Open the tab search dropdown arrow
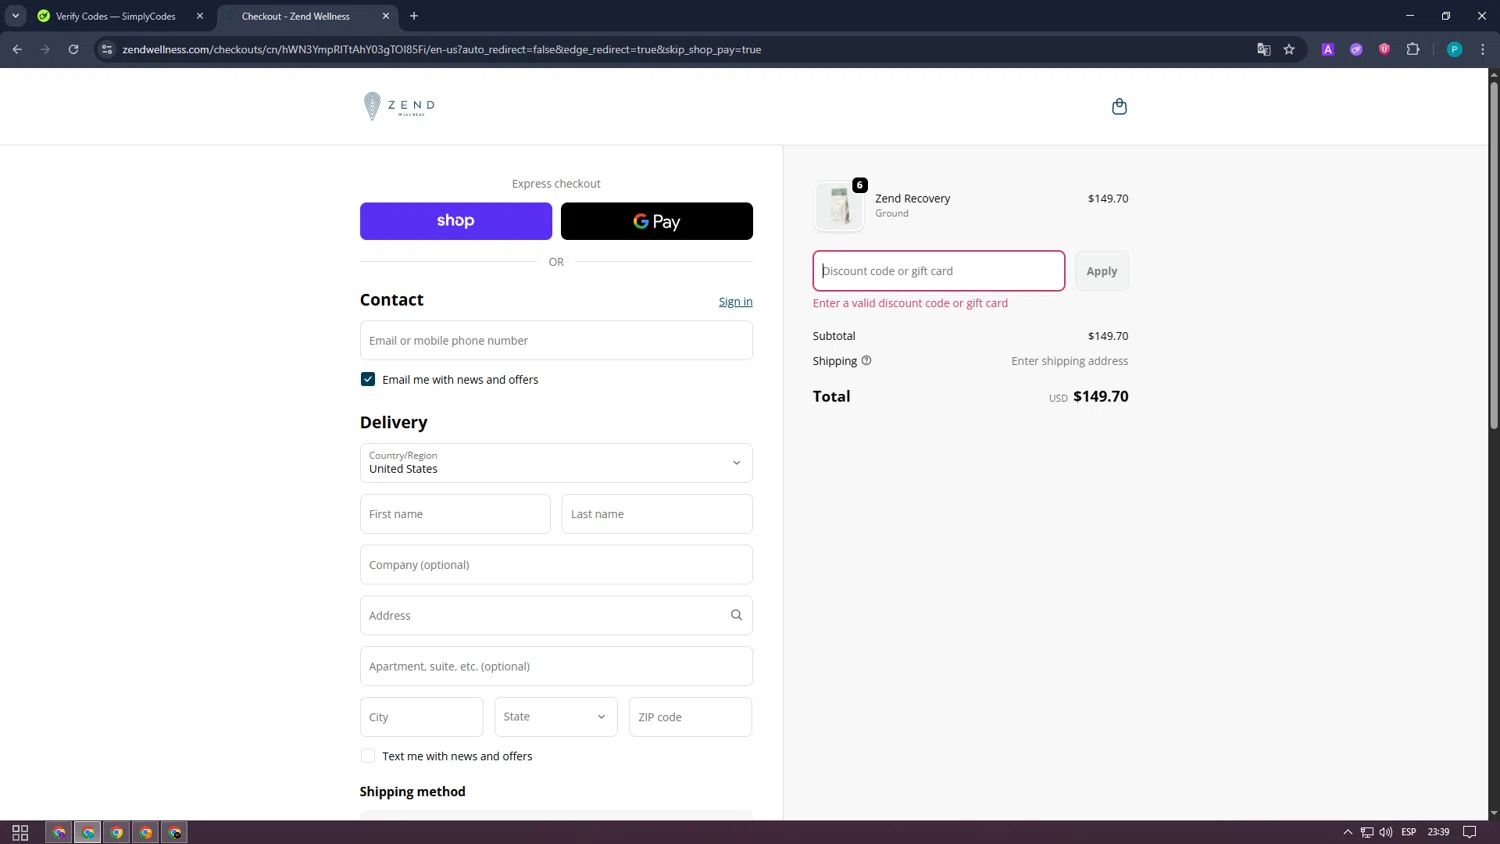Image resolution: width=1500 pixels, height=844 pixels. pos(16,16)
